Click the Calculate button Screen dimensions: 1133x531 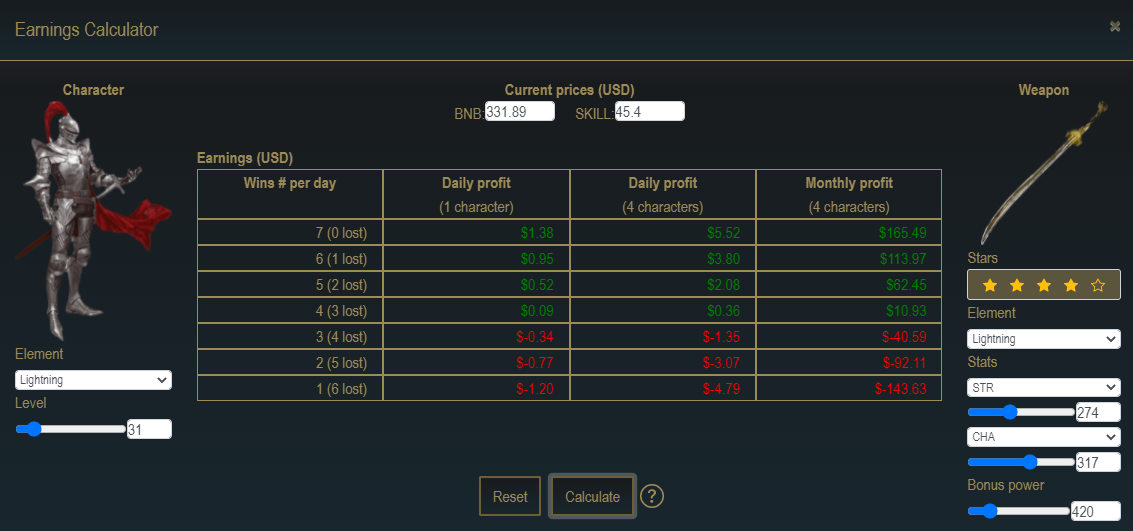593,496
